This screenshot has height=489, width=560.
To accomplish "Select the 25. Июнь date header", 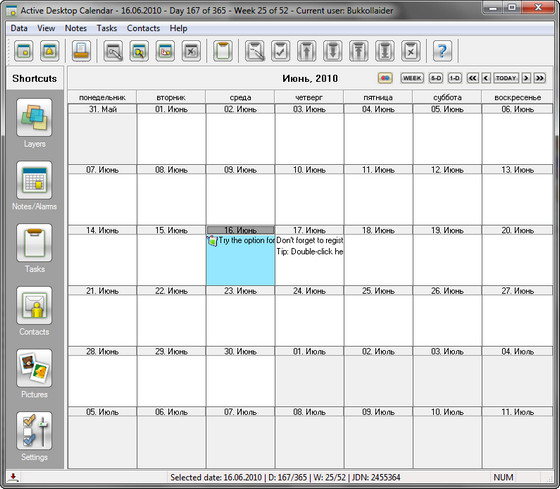I will point(378,291).
